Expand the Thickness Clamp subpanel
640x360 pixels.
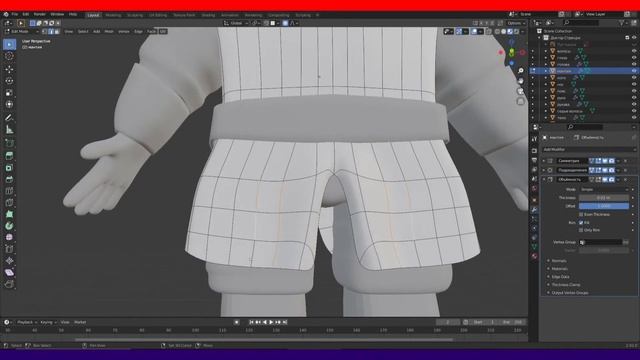point(565,284)
